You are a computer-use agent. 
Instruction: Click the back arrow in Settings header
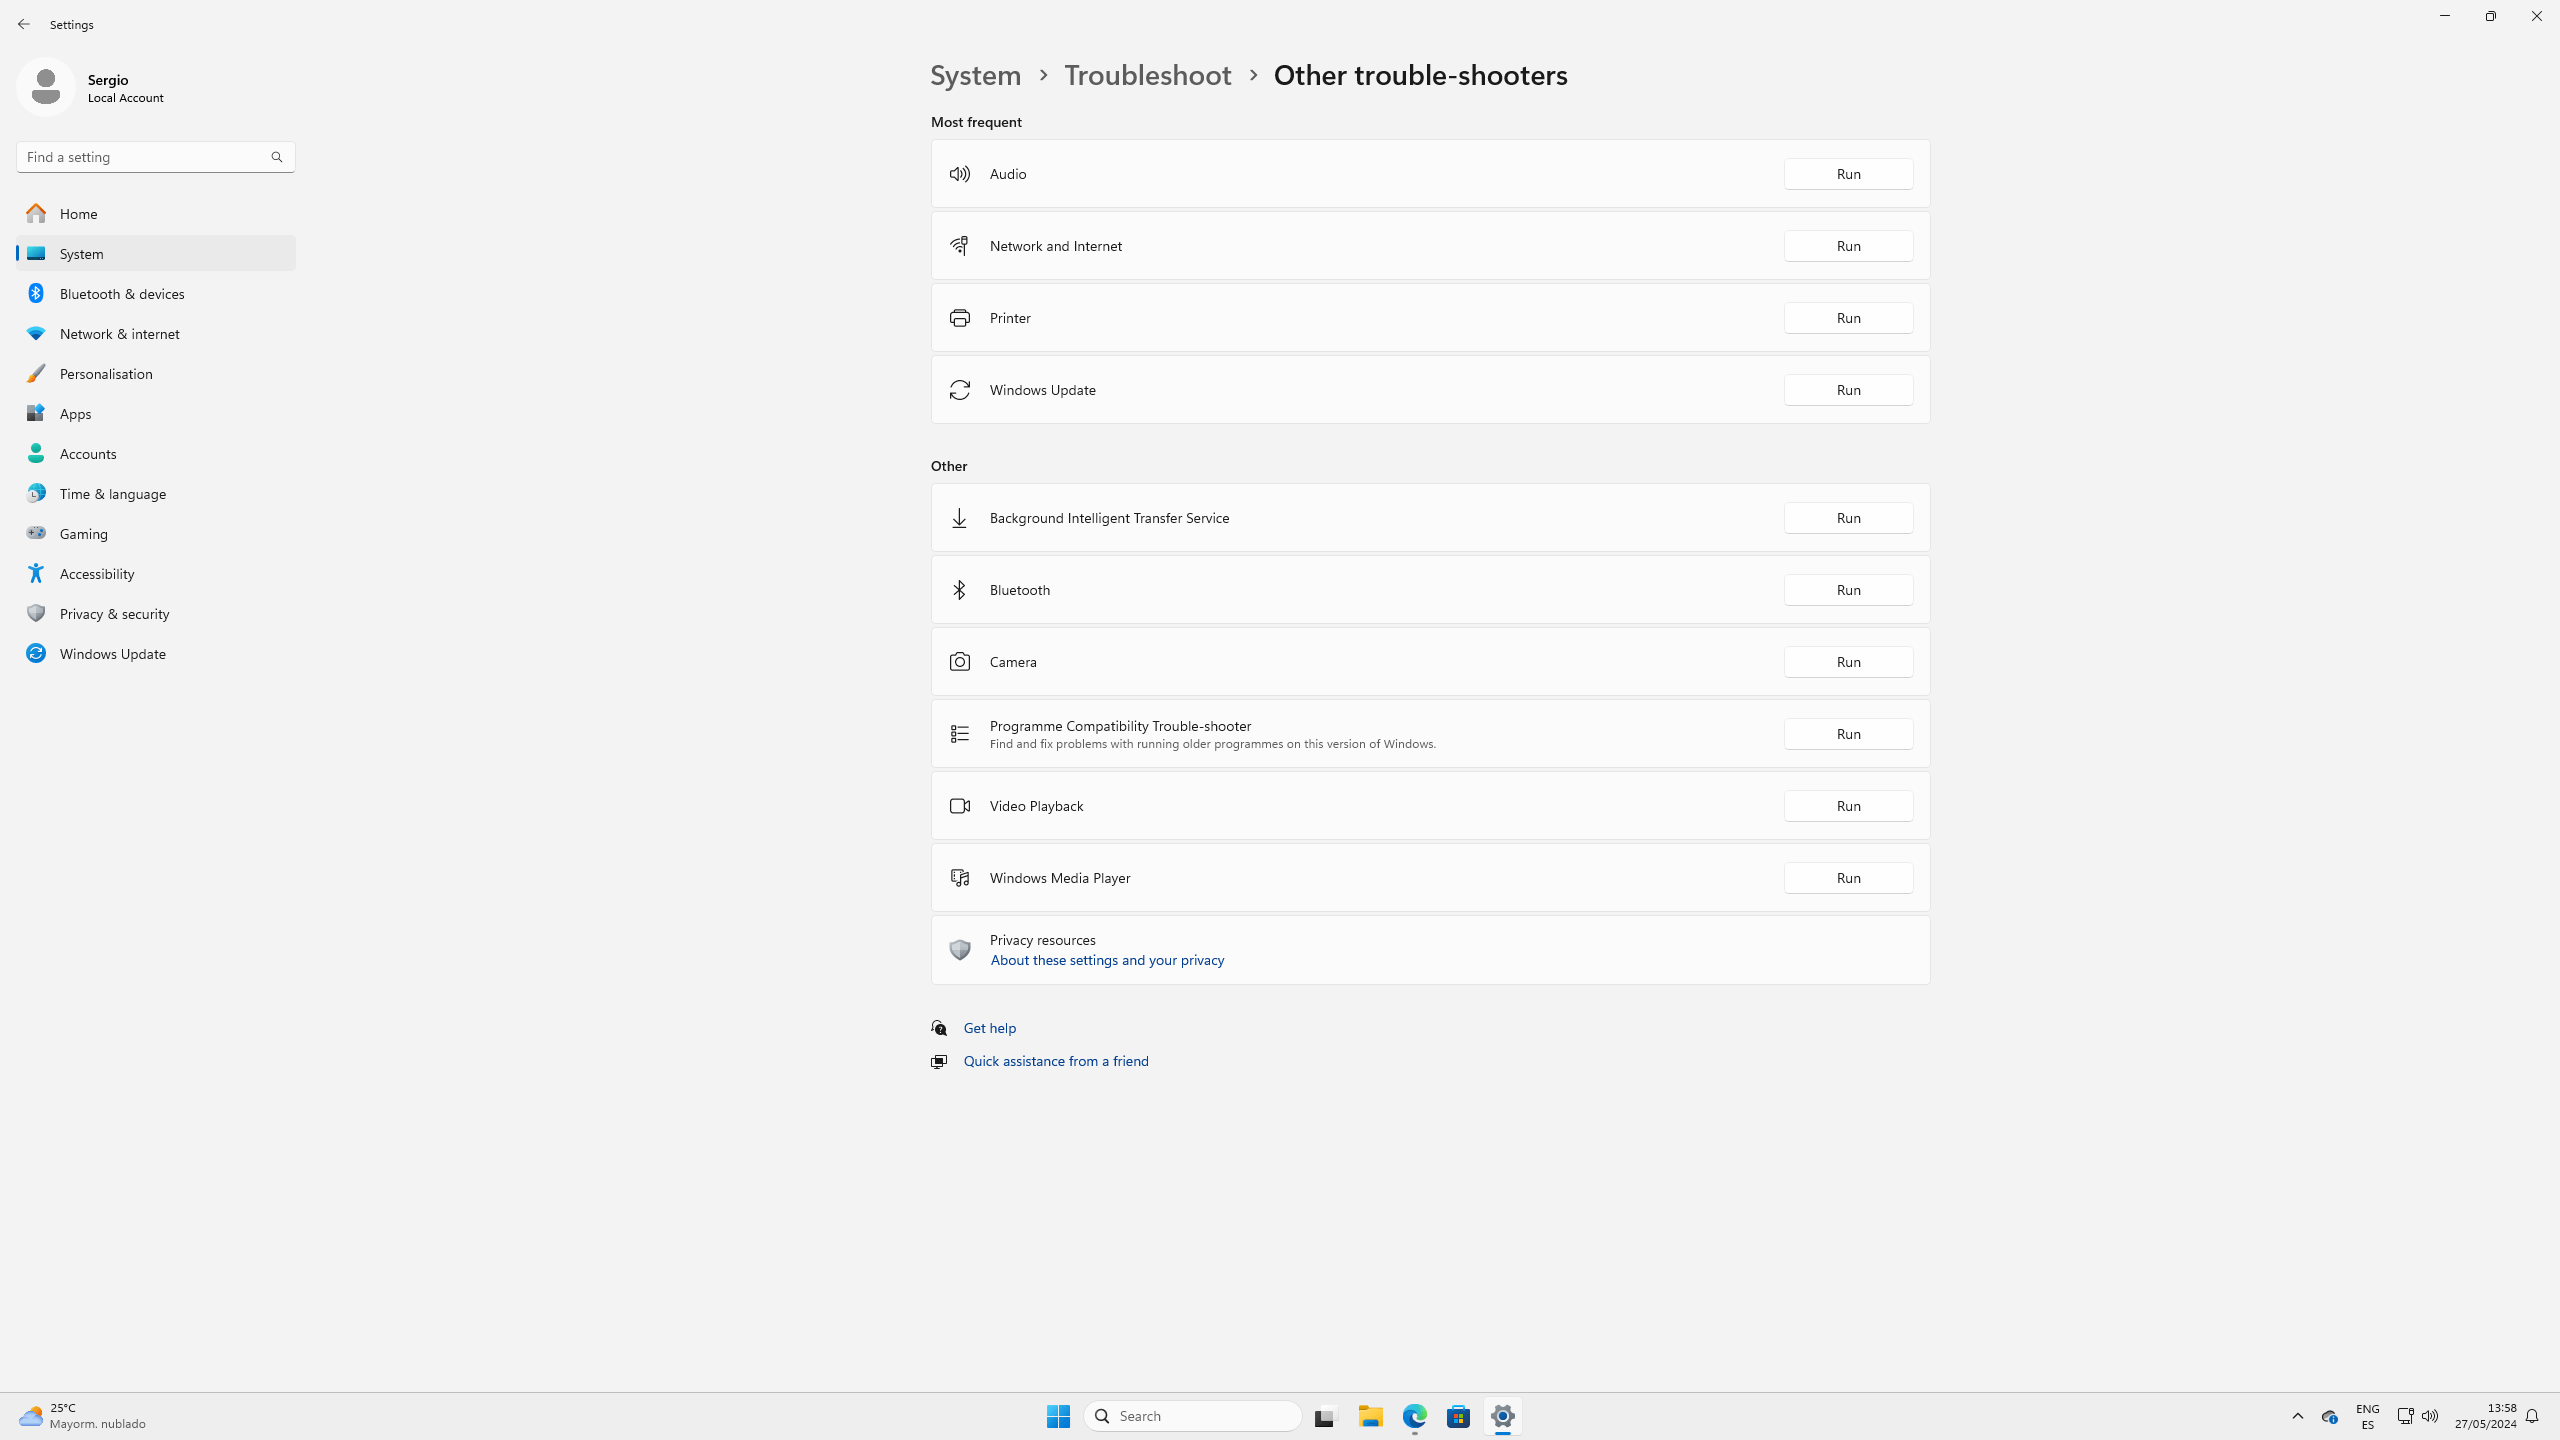[24, 24]
